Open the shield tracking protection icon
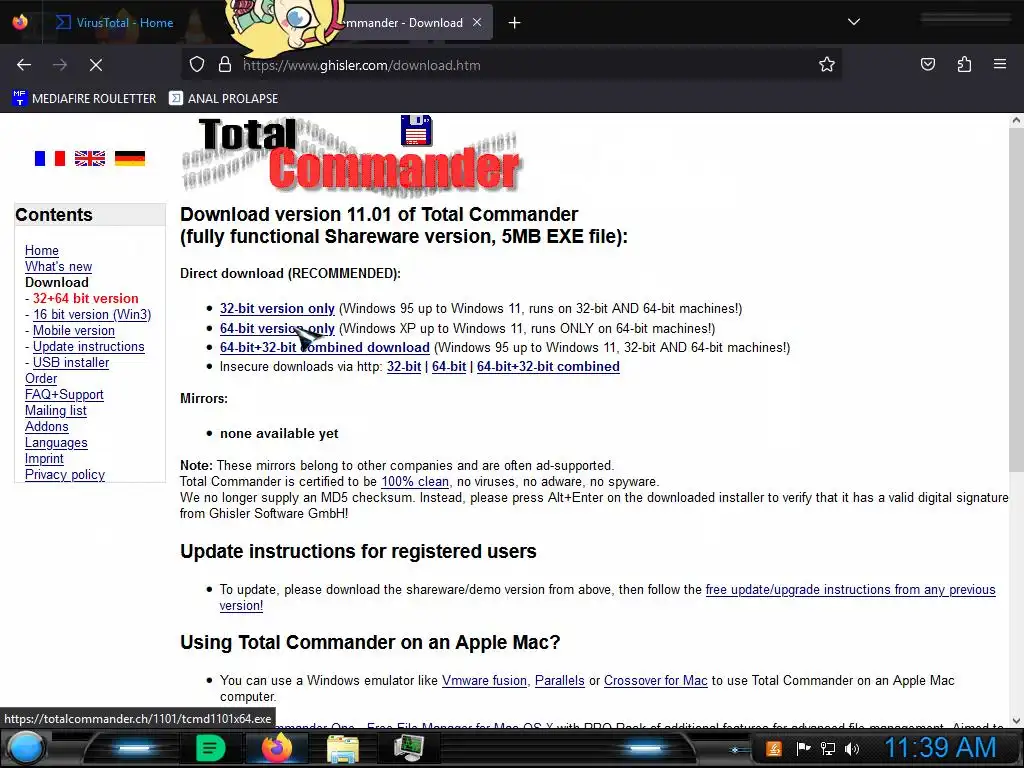This screenshot has width=1024, height=768. click(x=197, y=65)
